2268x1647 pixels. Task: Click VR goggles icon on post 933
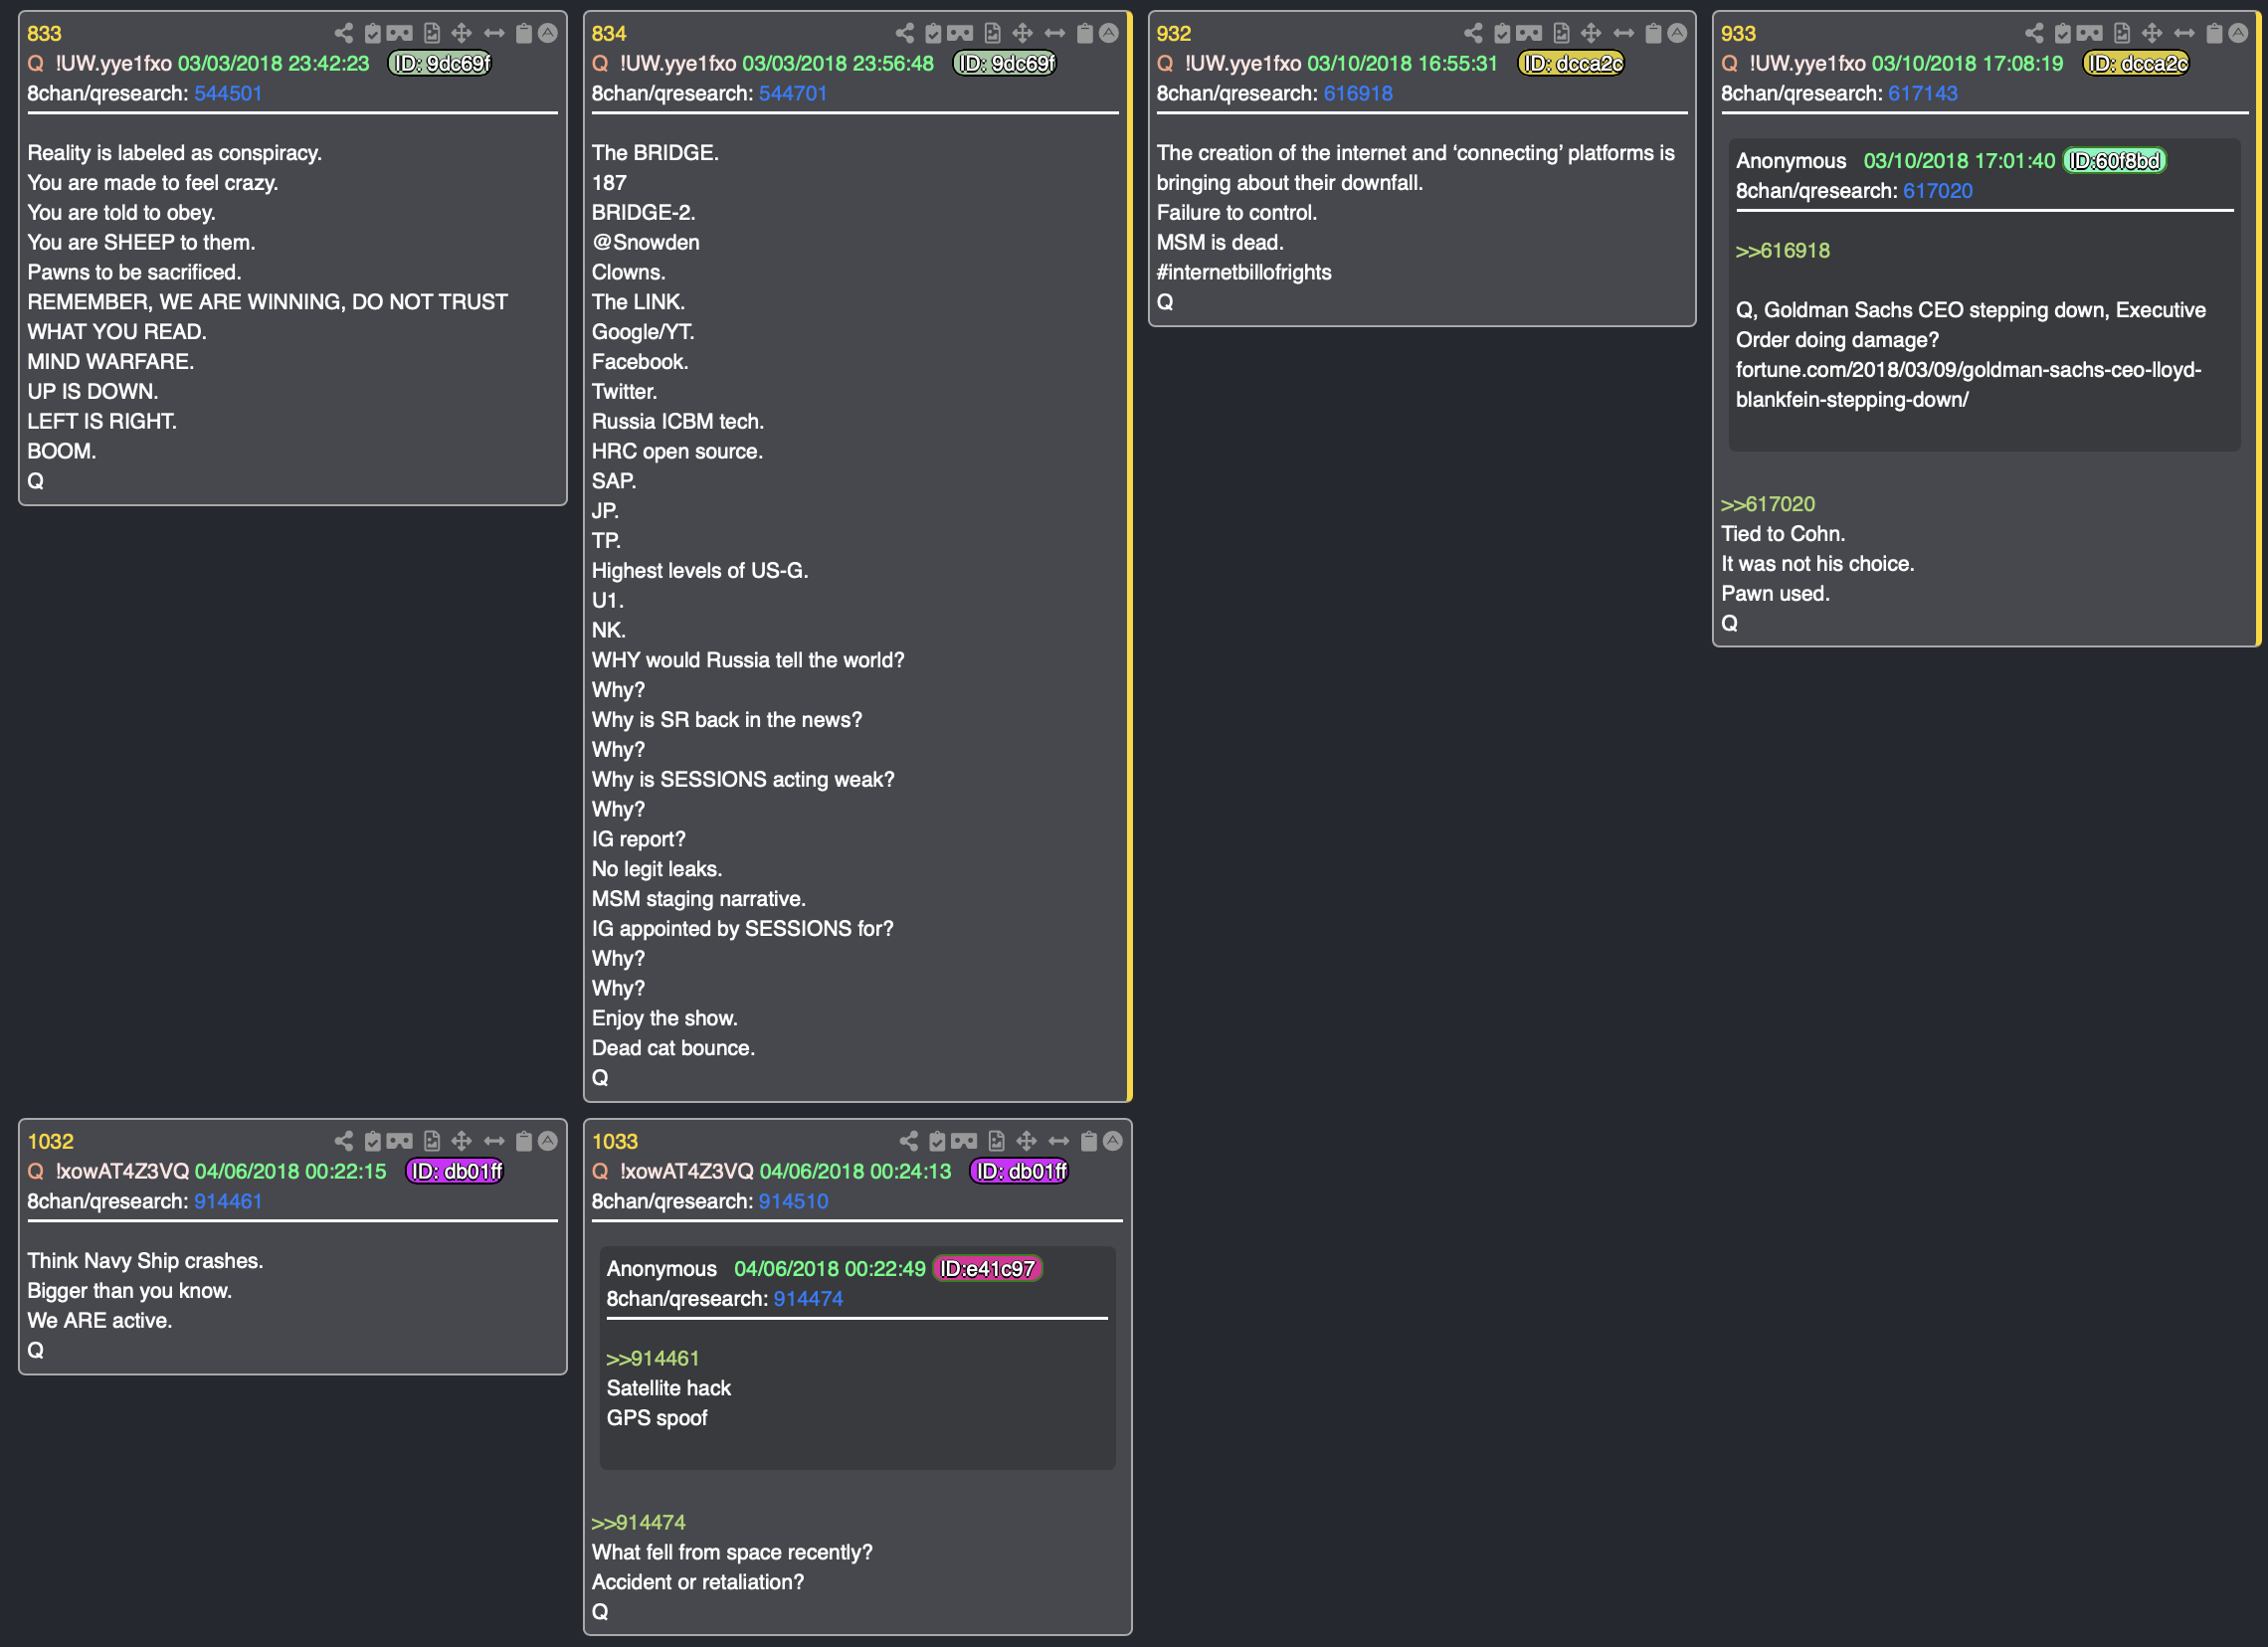(x=2091, y=33)
